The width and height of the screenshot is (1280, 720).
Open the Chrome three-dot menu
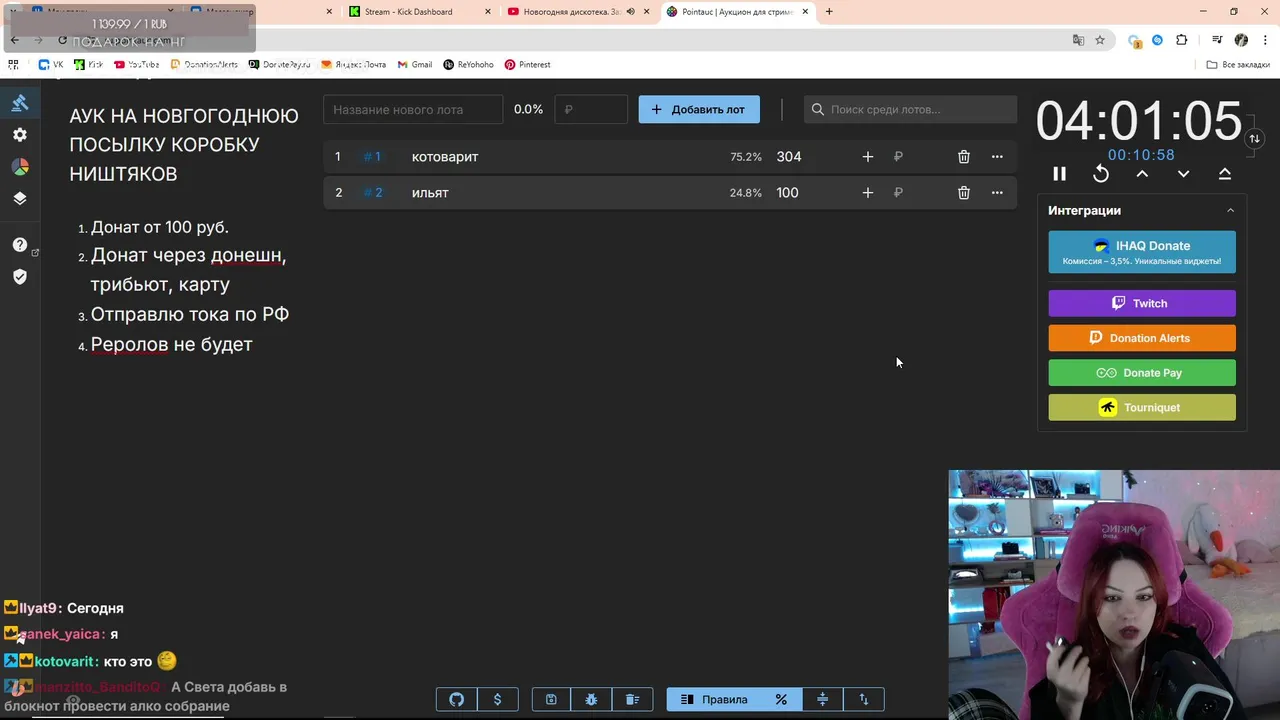[x=1263, y=40]
